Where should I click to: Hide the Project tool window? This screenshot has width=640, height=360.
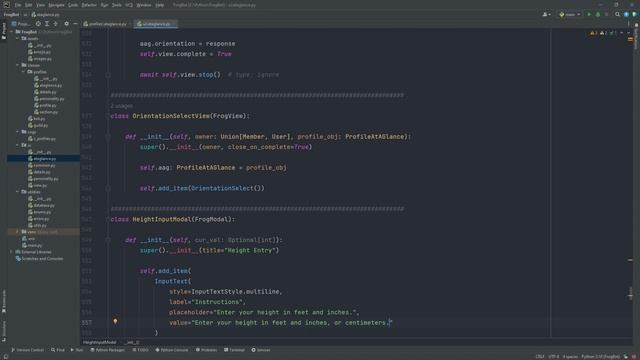point(76,24)
